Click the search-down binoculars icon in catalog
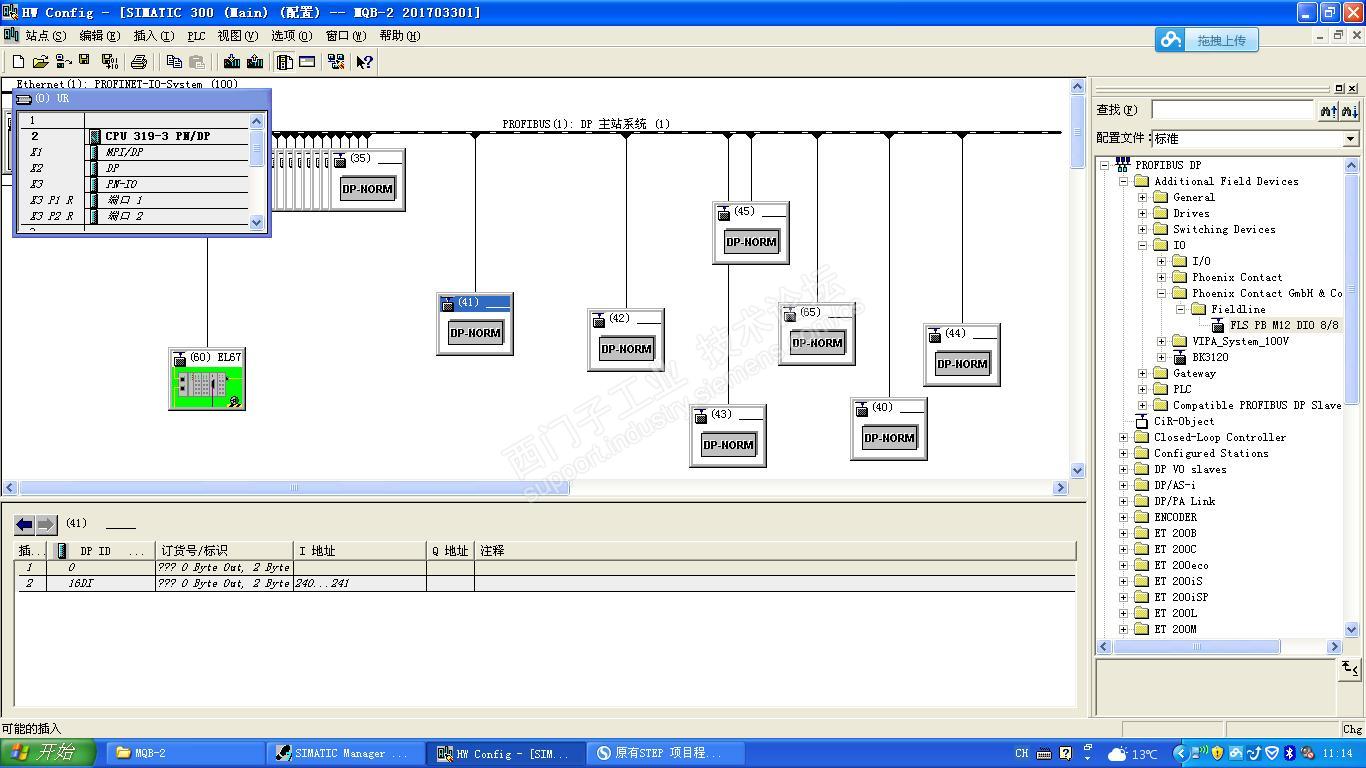The width and height of the screenshot is (1366, 768). pos(1349,110)
